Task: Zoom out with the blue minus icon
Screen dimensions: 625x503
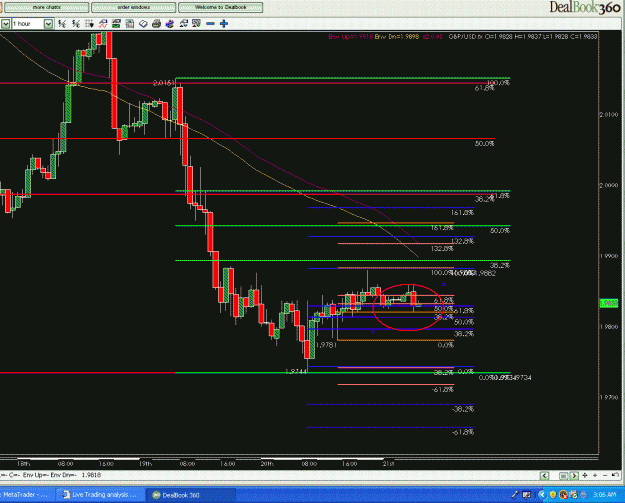Action: click(x=210, y=24)
